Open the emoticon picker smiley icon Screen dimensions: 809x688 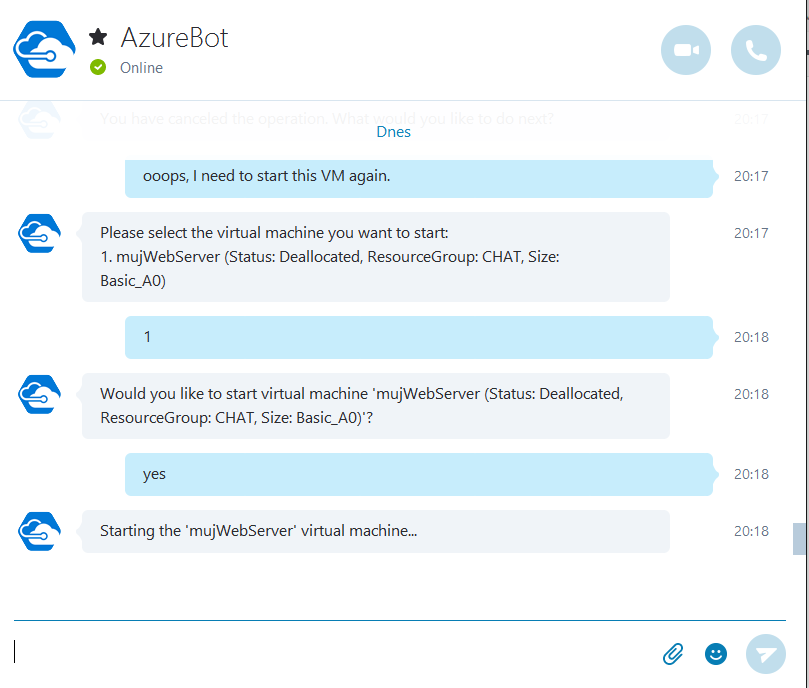(x=716, y=654)
